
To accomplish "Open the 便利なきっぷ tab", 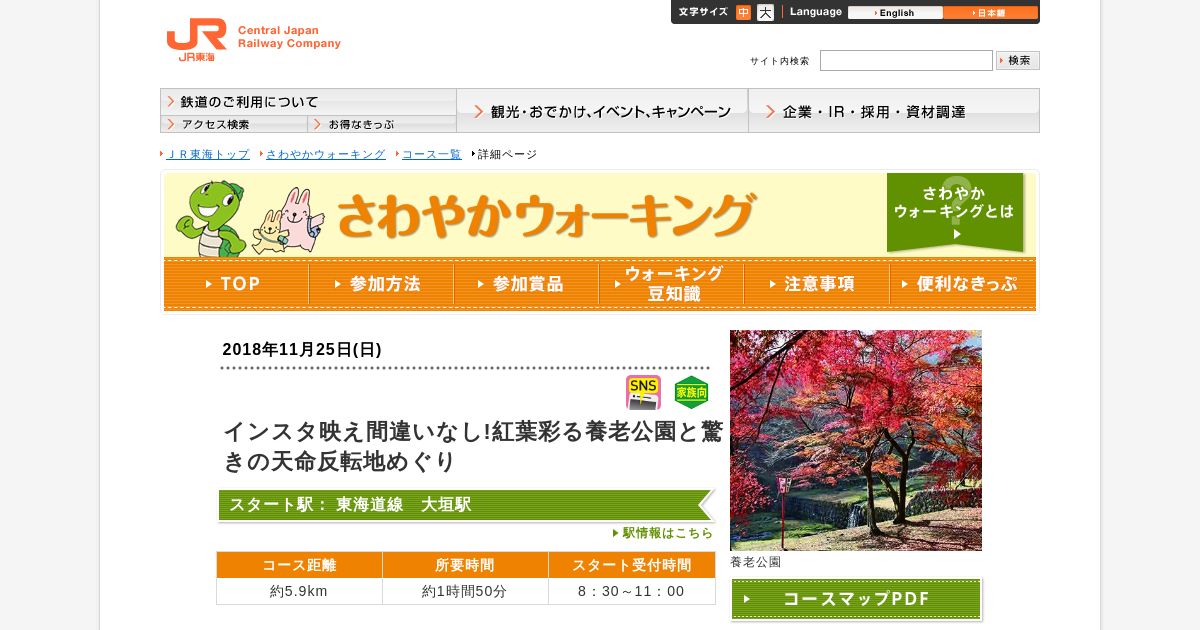I will [962, 284].
